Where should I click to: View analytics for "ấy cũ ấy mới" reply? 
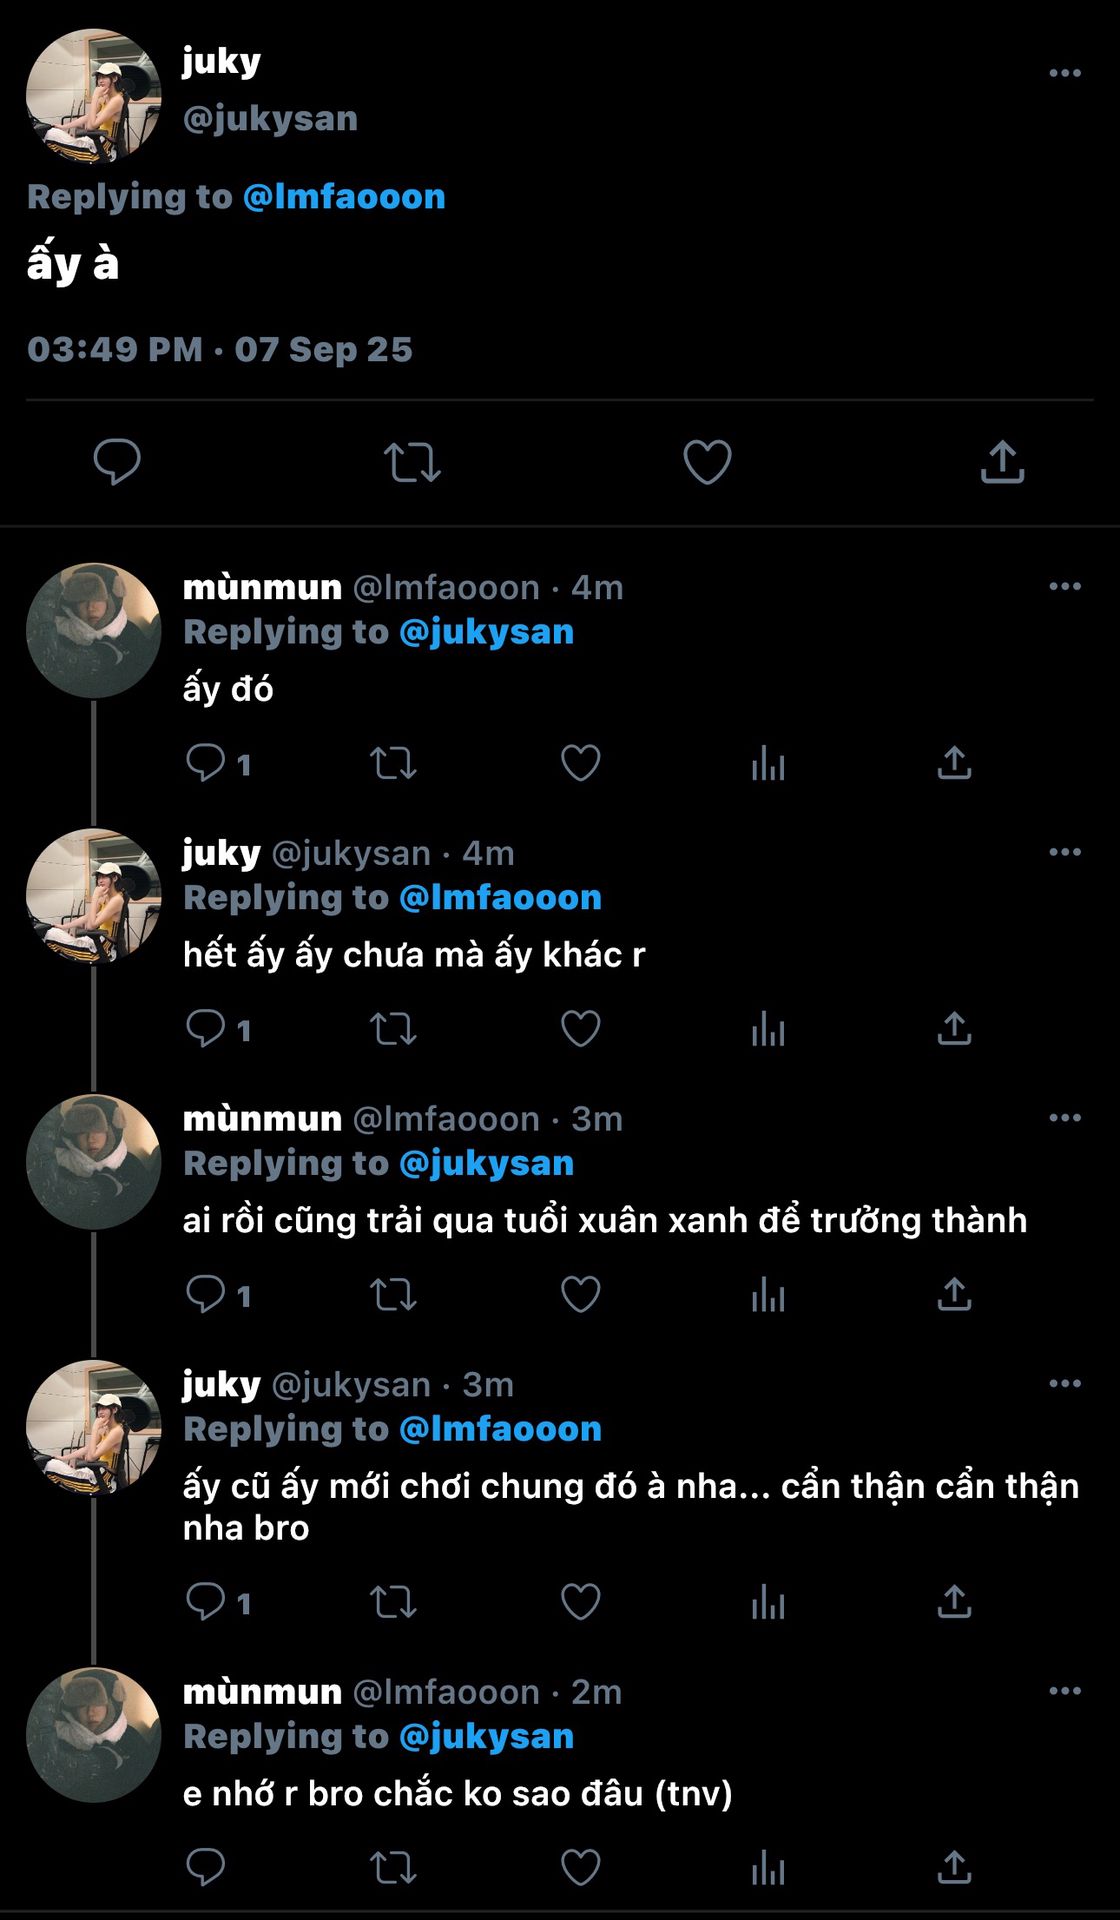click(x=768, y=1602)
